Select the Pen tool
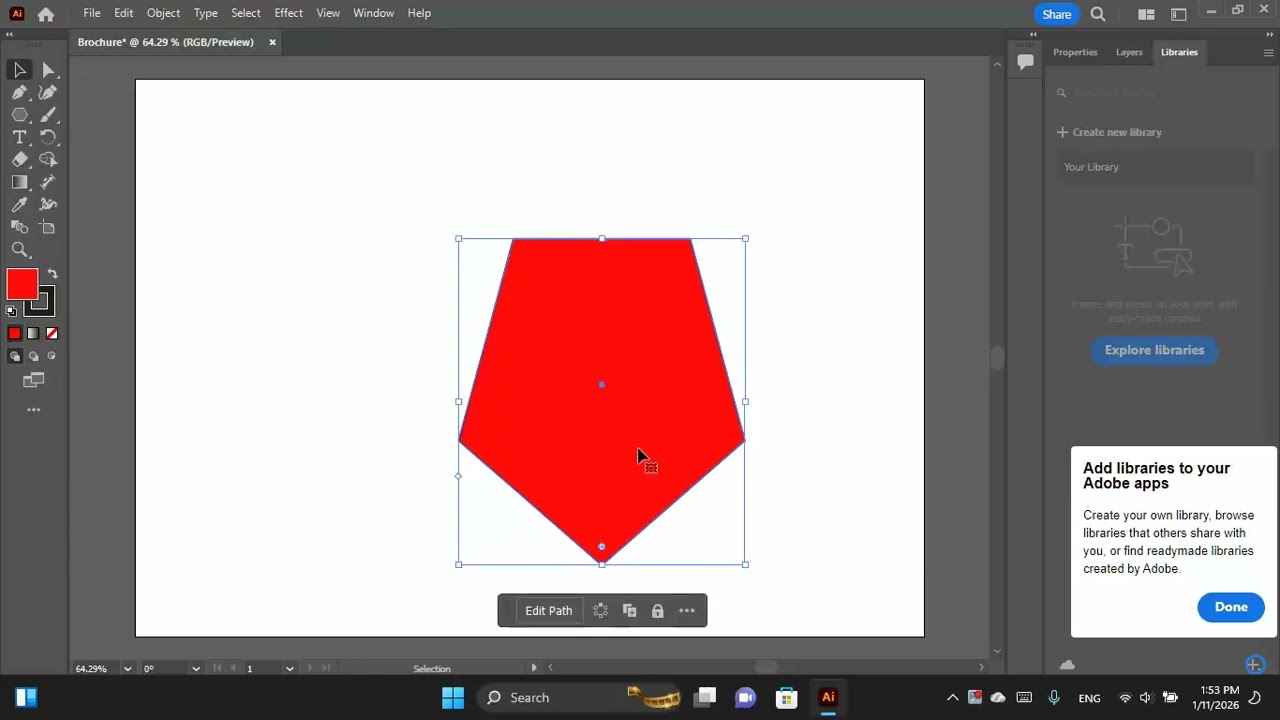 coord(19,92)
